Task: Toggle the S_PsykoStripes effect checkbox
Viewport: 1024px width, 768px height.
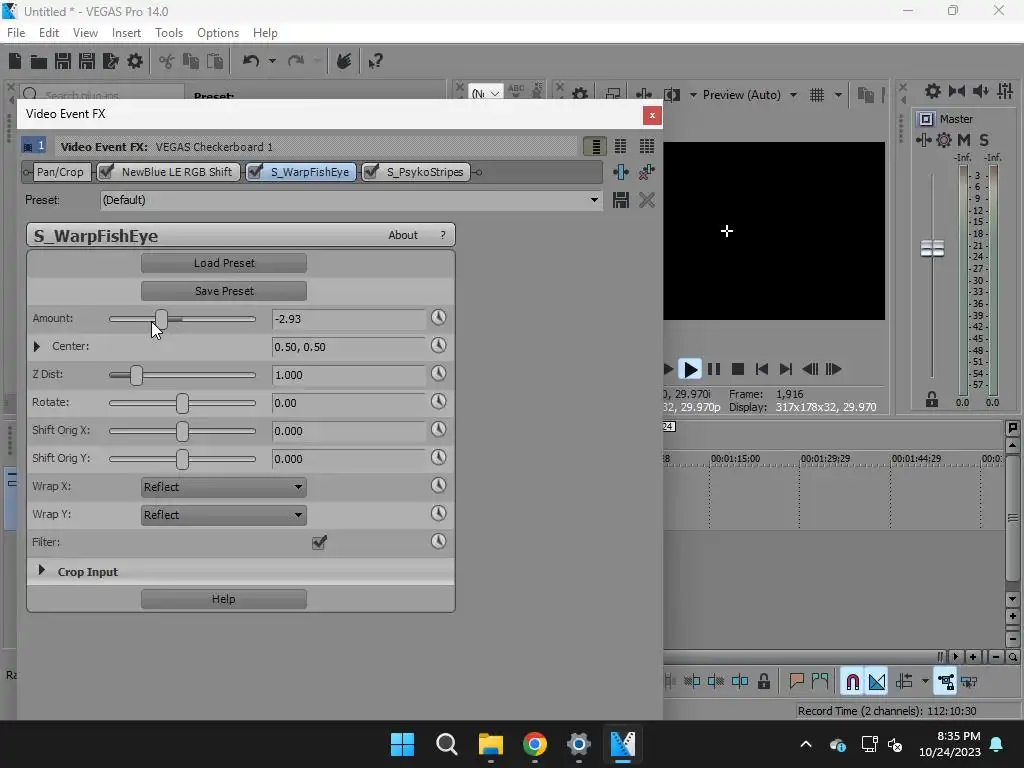Action: coord(370,172)
